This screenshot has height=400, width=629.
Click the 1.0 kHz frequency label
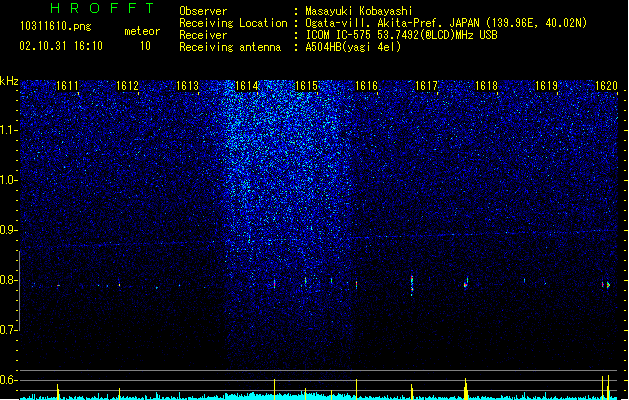(9, 180)
